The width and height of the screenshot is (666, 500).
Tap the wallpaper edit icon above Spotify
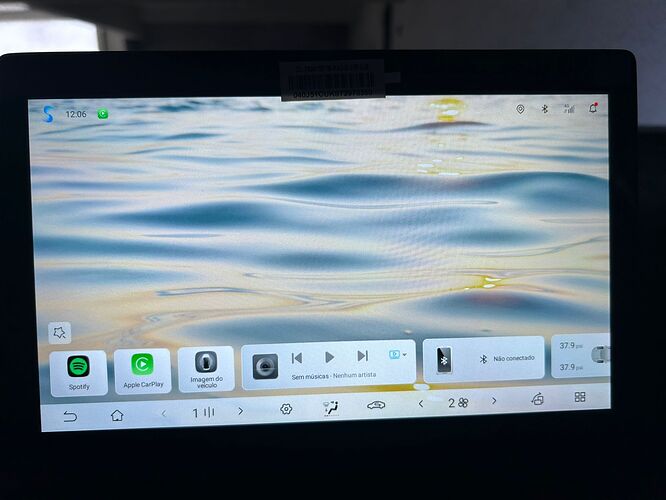pos(58,332)
